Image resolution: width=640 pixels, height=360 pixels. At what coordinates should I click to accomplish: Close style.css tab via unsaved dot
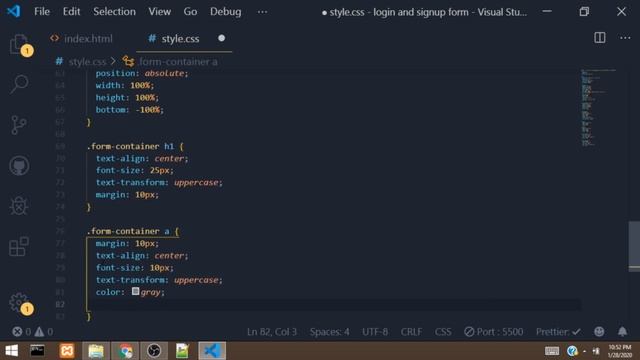[x=221, y=38]
